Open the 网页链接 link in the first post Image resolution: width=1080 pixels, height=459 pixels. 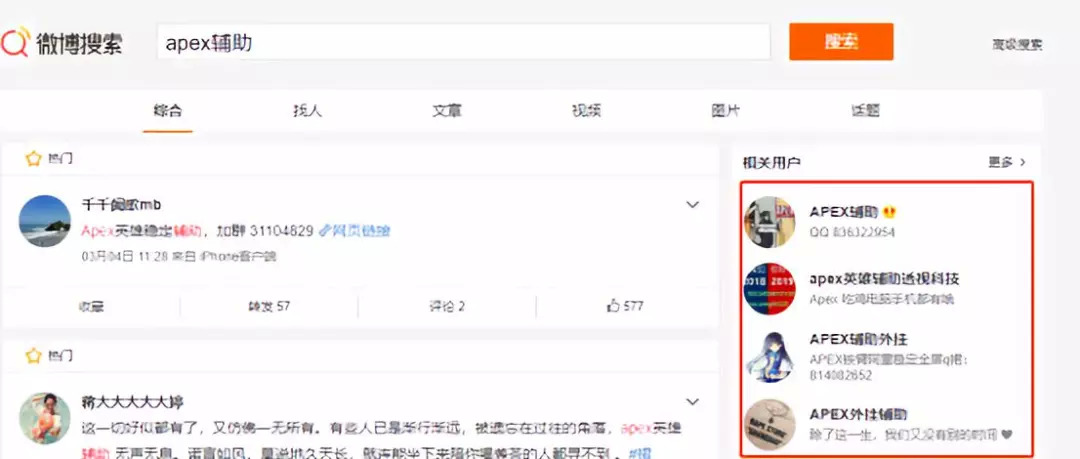(x=355, y=230)
